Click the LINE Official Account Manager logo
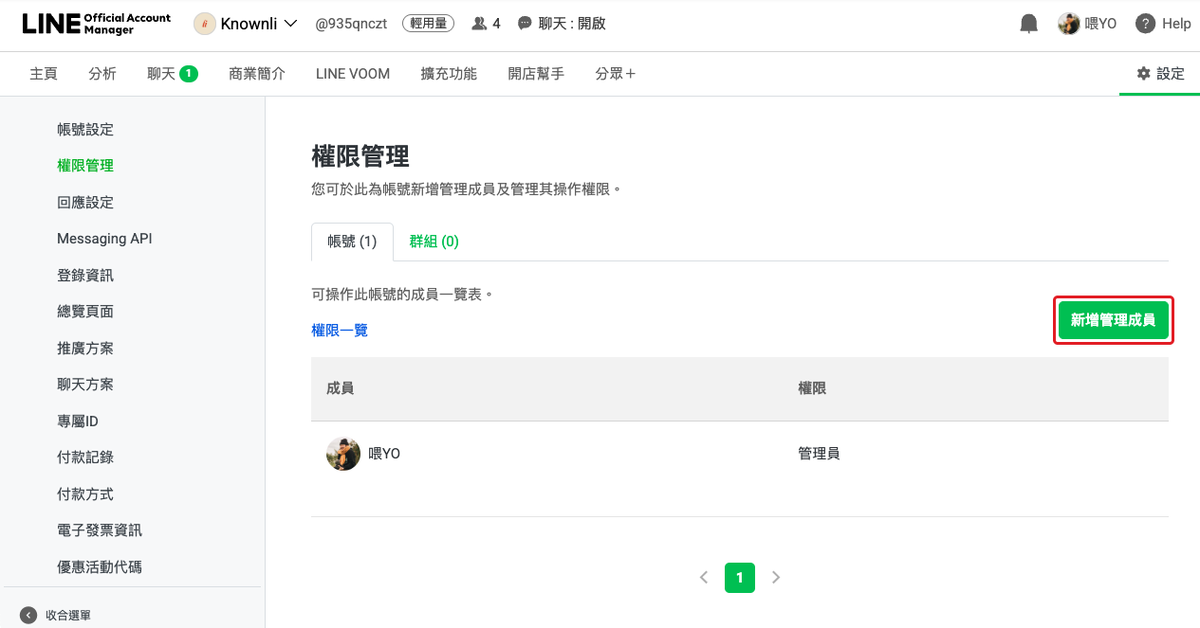The height and width of the screenshot is (628, 1200). click(x=97, y=24)
